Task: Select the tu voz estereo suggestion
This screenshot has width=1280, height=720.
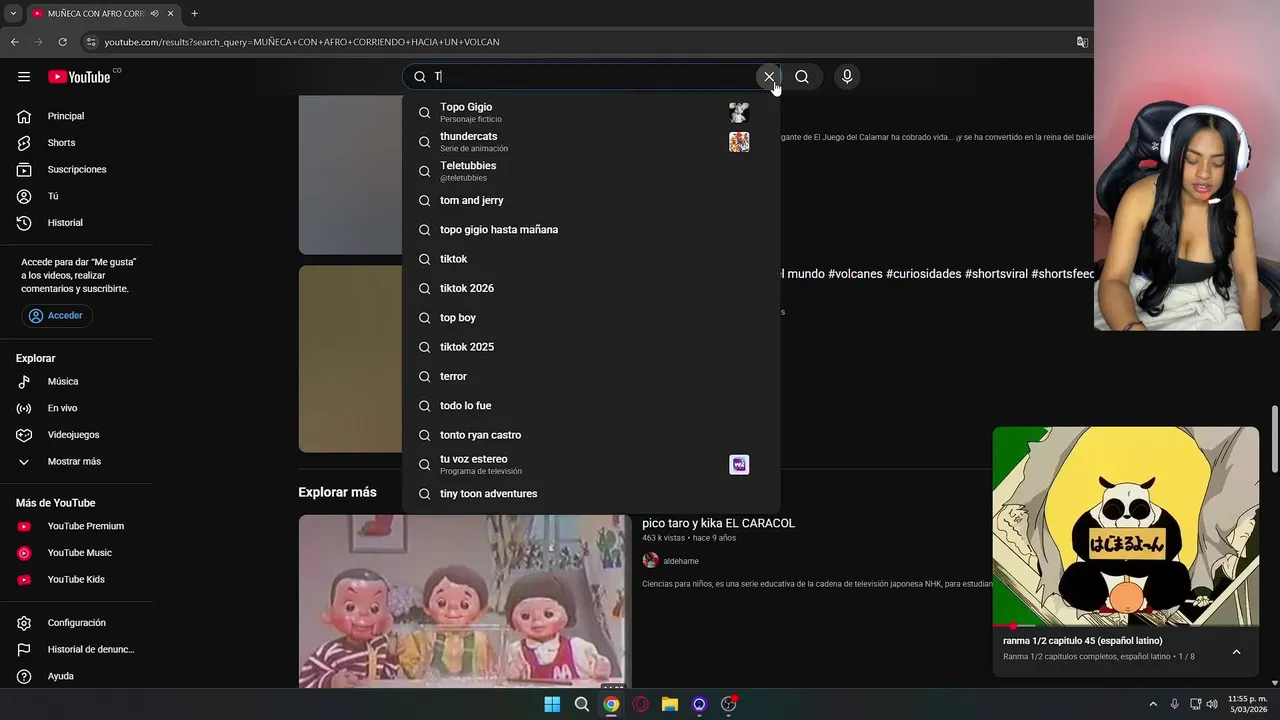Action: click(x=591, y=465)
